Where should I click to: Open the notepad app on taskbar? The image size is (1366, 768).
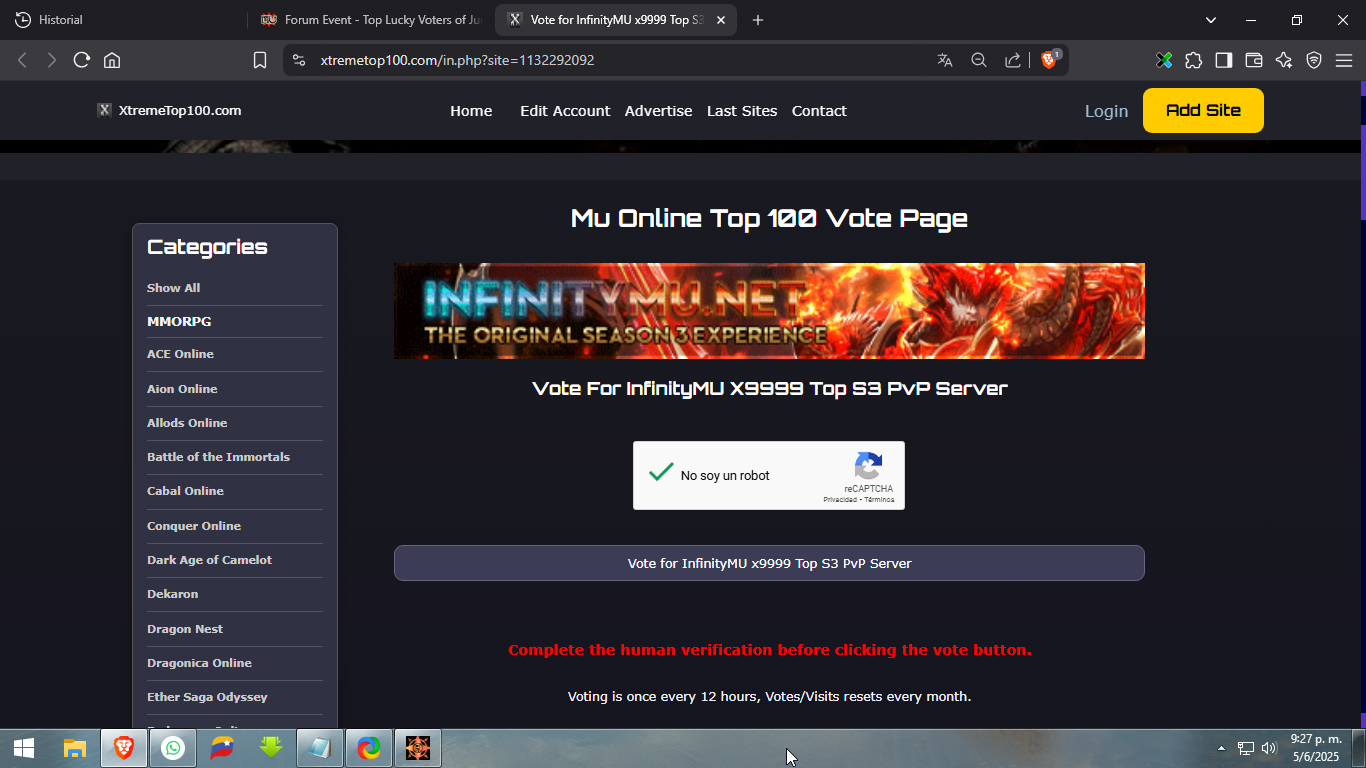pyautogui.click(x=320, y=748)
